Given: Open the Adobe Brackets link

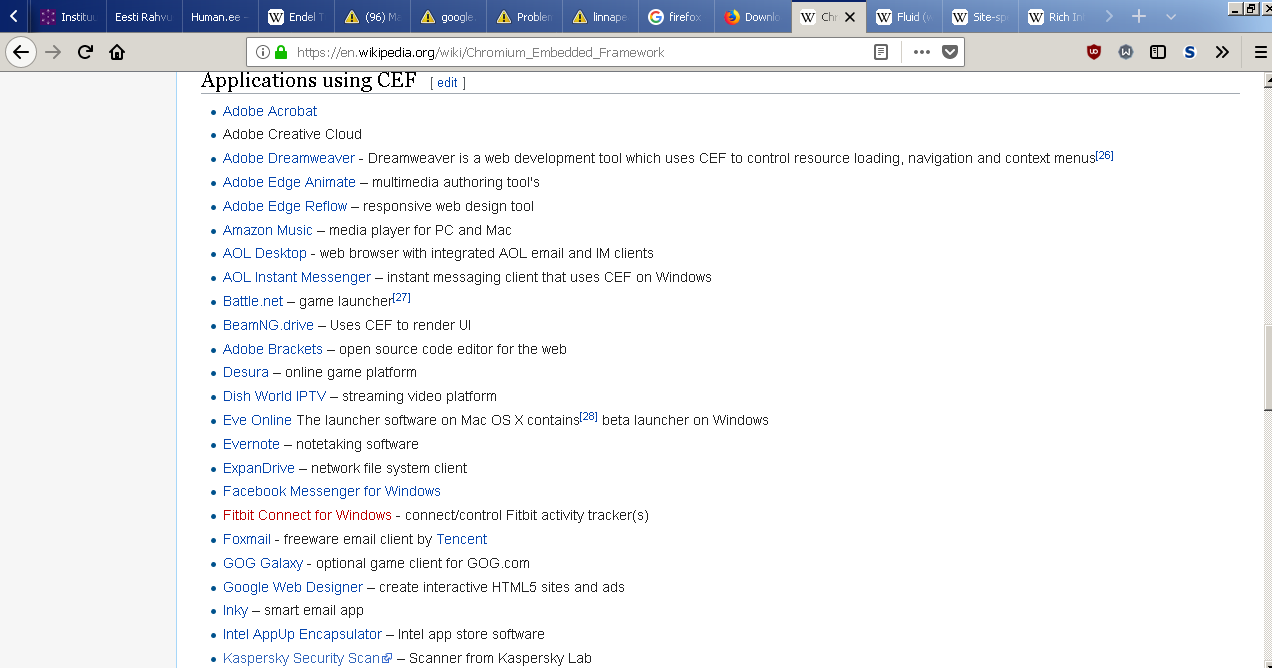Looking at the screenshot, I should 273,349.
